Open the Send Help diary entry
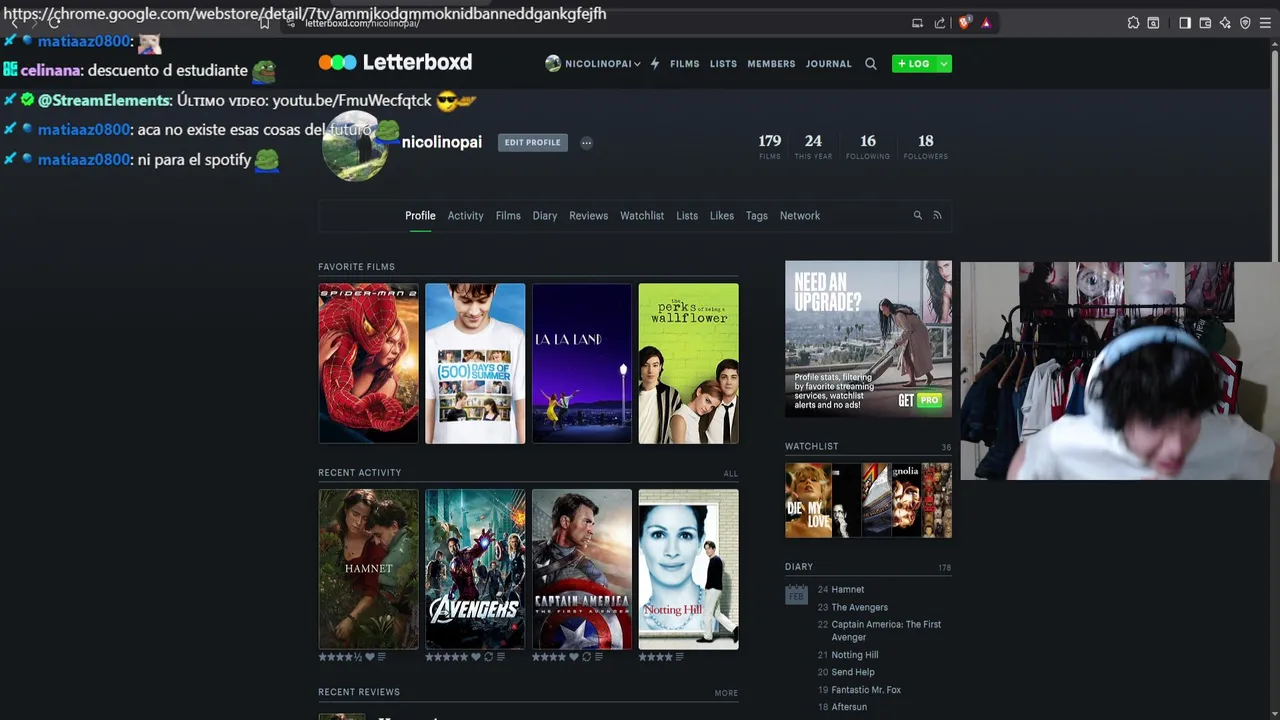1280x720 pixels. click(853, 672)
